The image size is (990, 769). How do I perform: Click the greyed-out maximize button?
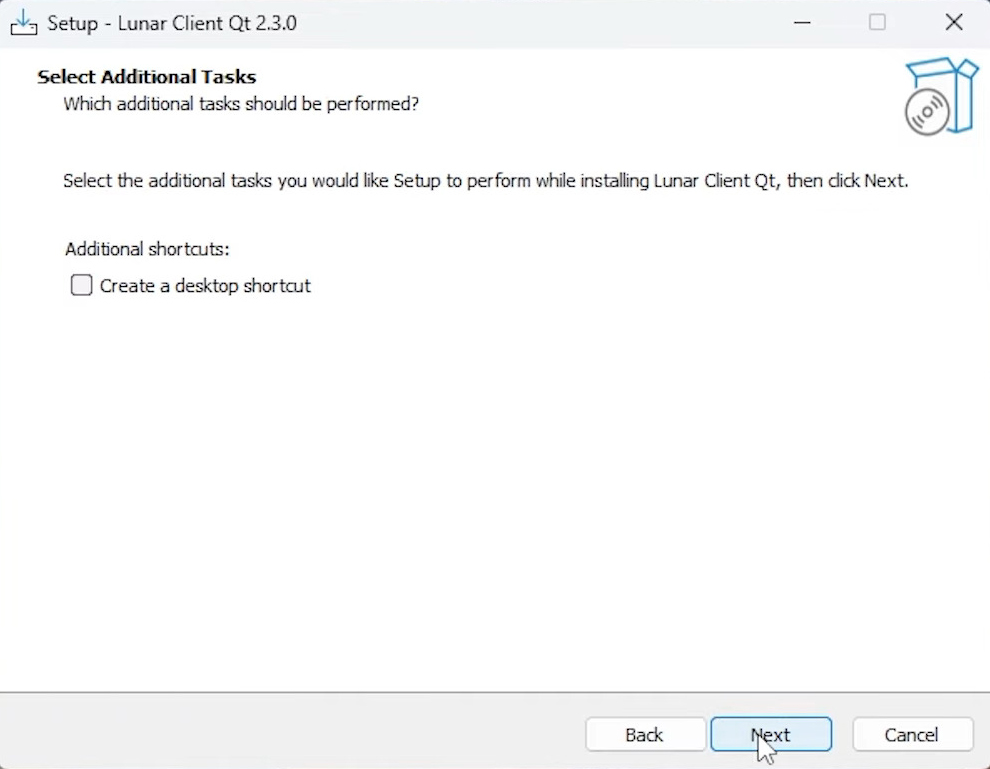coord(877,23)
